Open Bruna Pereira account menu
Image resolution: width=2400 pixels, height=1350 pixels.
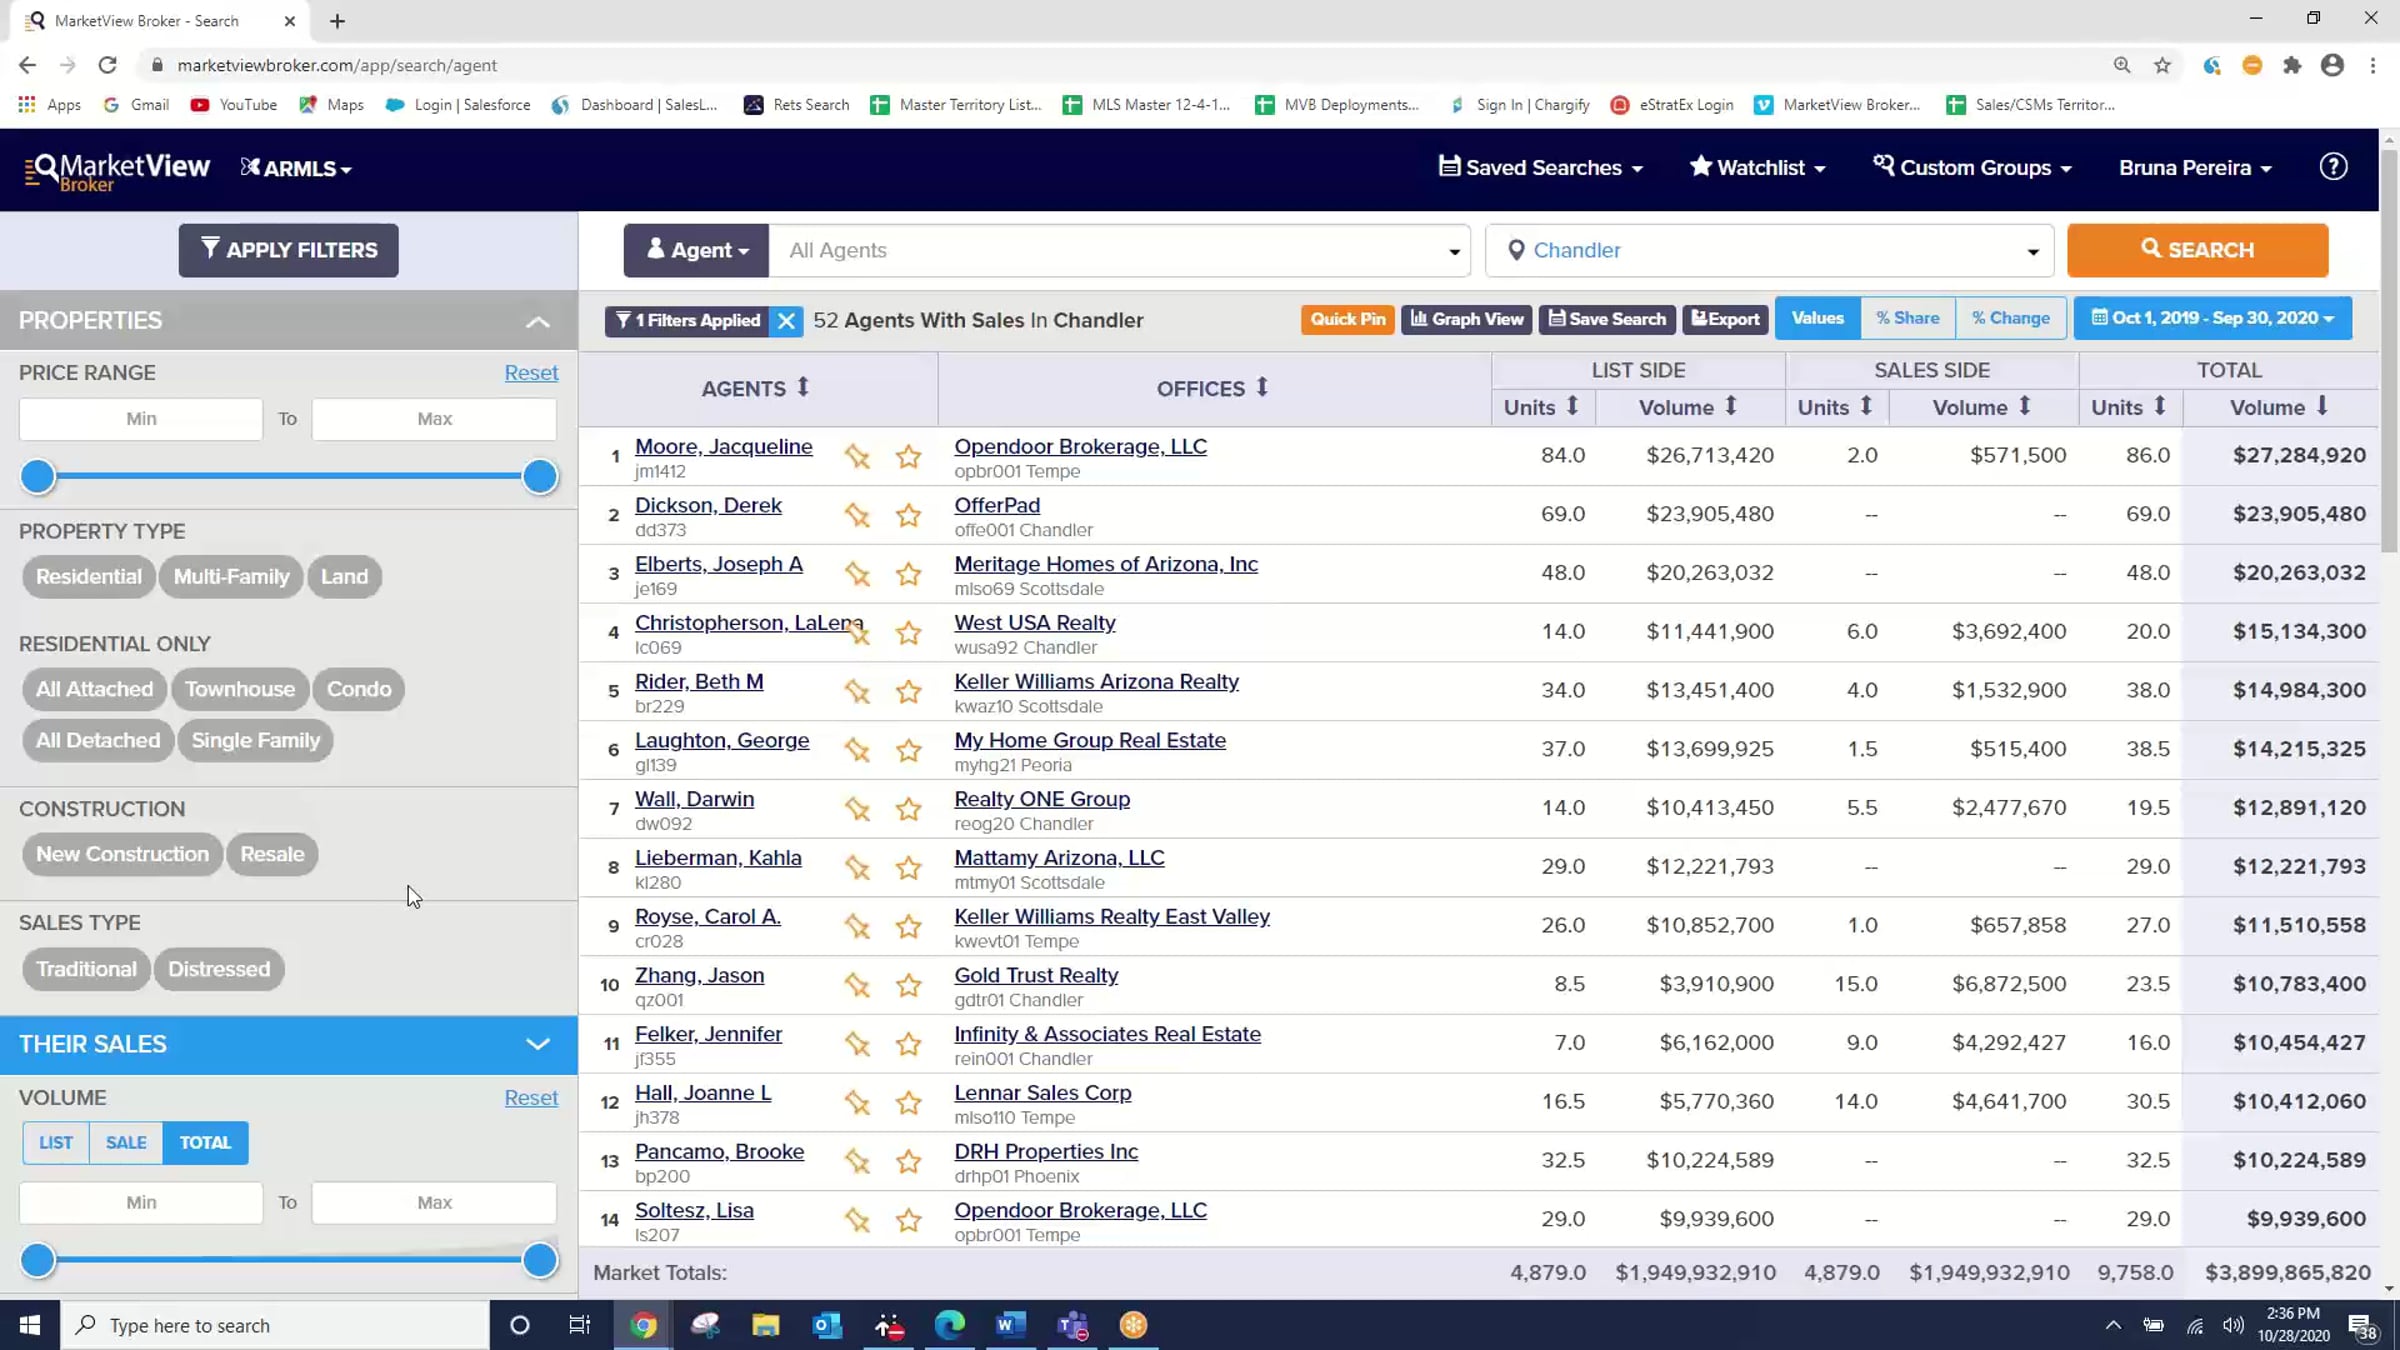point(2195,168)
